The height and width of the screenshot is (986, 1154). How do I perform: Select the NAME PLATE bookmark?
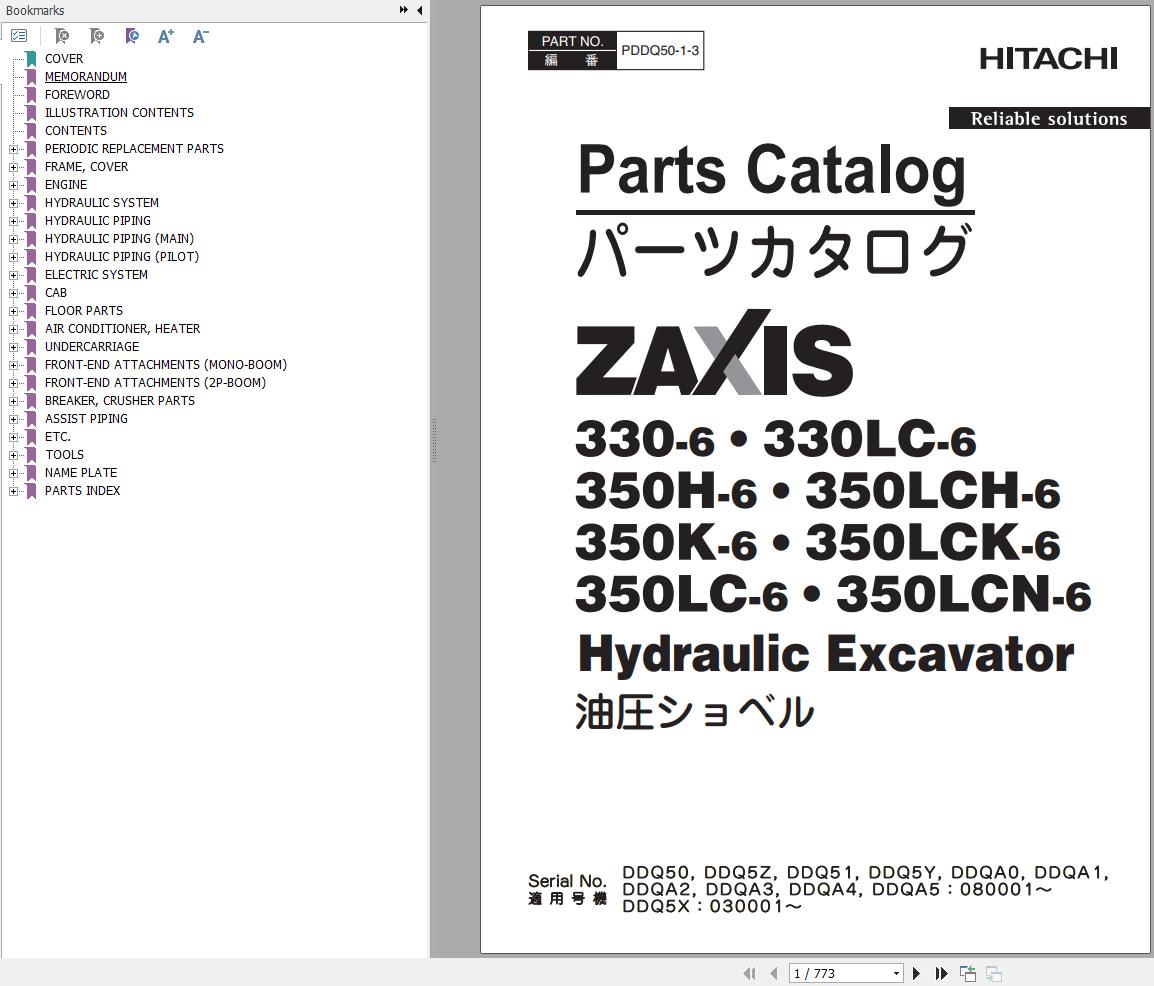tap(81, 472)
